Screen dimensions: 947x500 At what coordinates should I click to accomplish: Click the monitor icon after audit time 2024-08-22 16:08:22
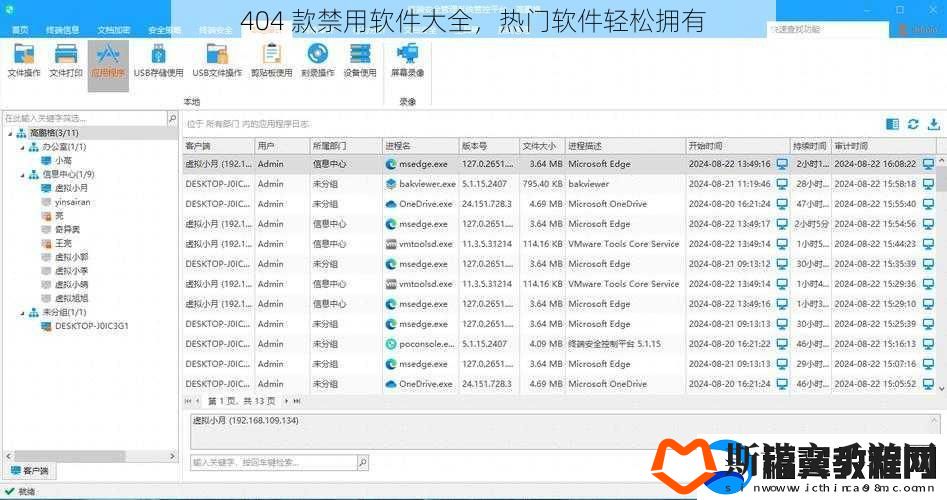(928, 164)
